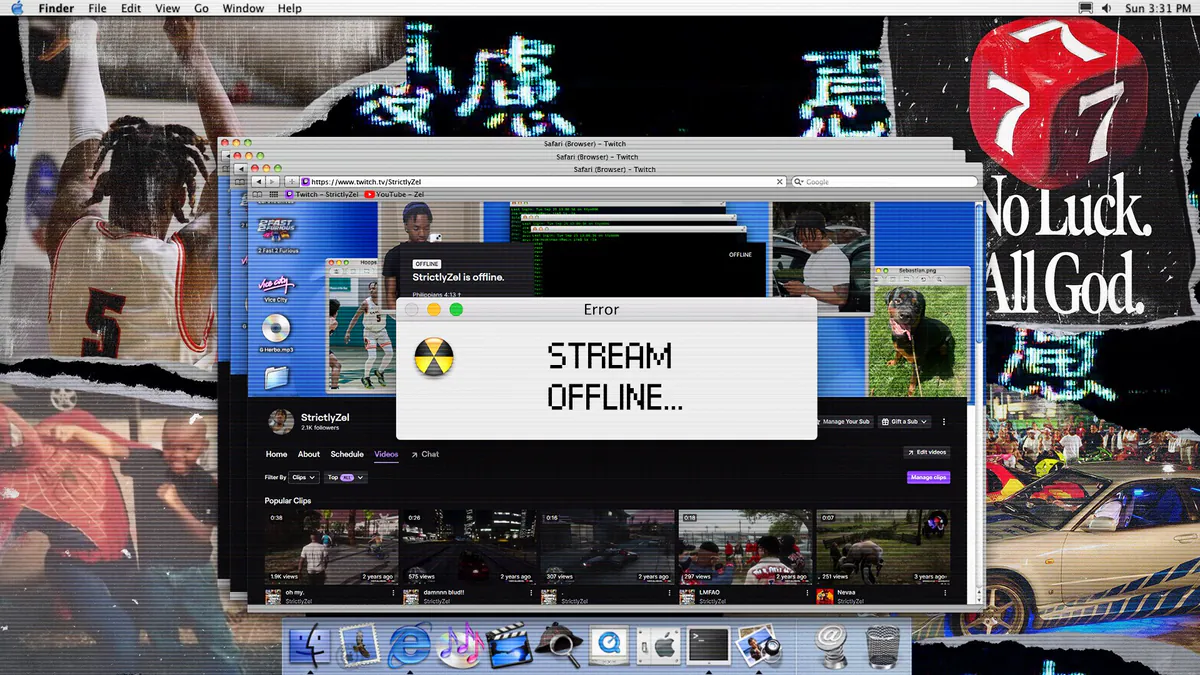Open Sherlock search dock icon
Viewport: 1200px width, 675px height.
[558, 645]
